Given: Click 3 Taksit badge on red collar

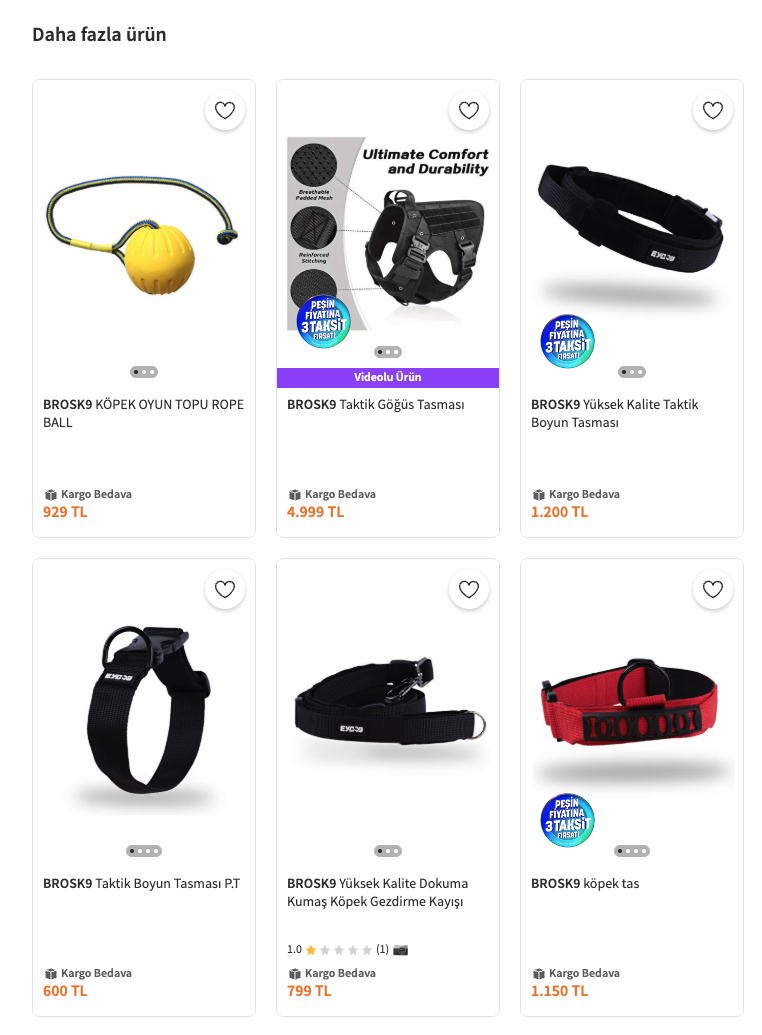Looking at the screenshot, I should click(x=567, y=820).
